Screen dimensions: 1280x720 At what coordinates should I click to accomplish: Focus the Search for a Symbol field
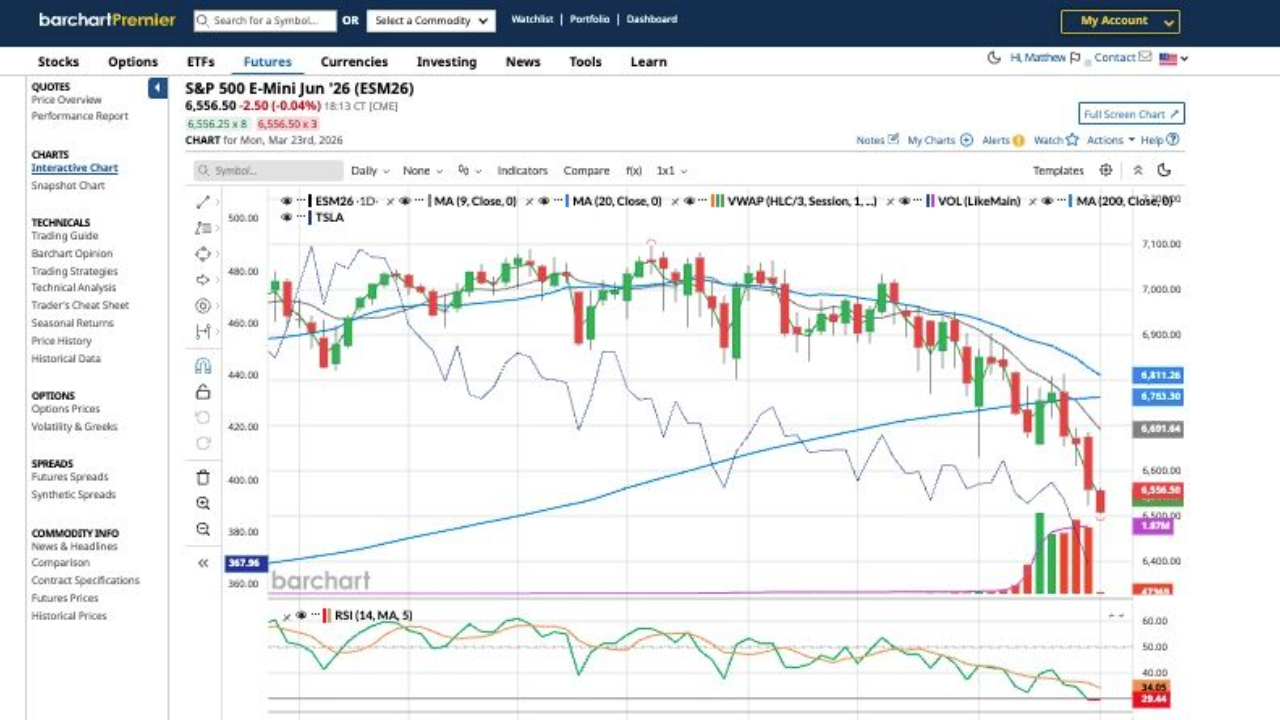point(265,20)
